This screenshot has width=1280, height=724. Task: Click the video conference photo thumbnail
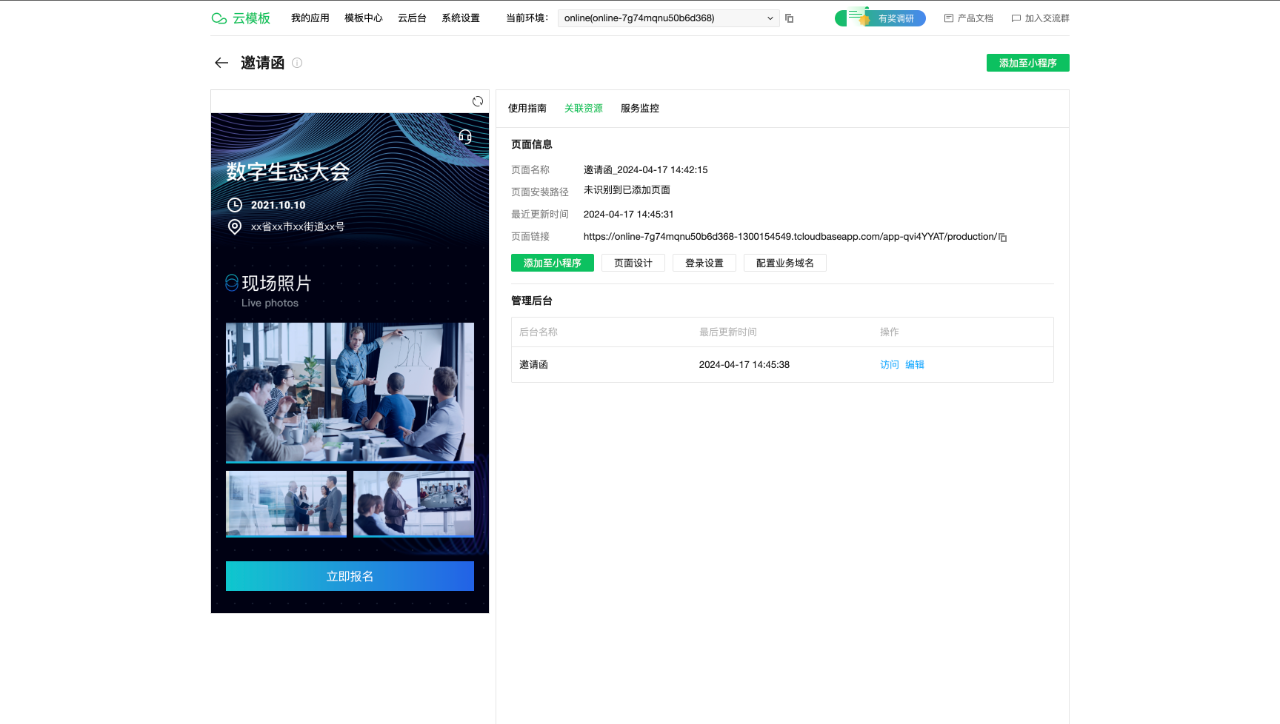pos(413,504)
